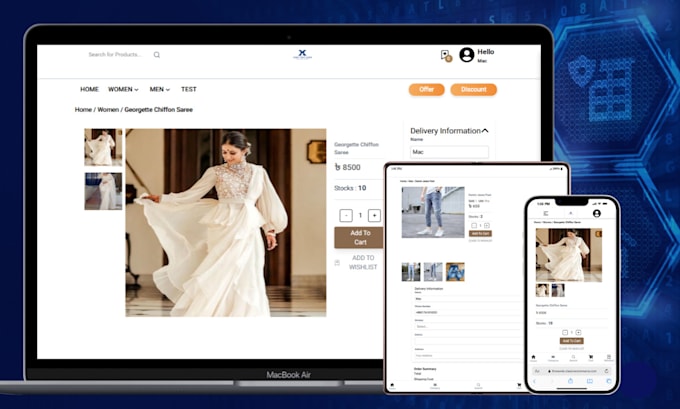This screenshot has height=409, width=680.
Task: Follow the Women breadcrumb link
Action: click(x=108, y=110)
